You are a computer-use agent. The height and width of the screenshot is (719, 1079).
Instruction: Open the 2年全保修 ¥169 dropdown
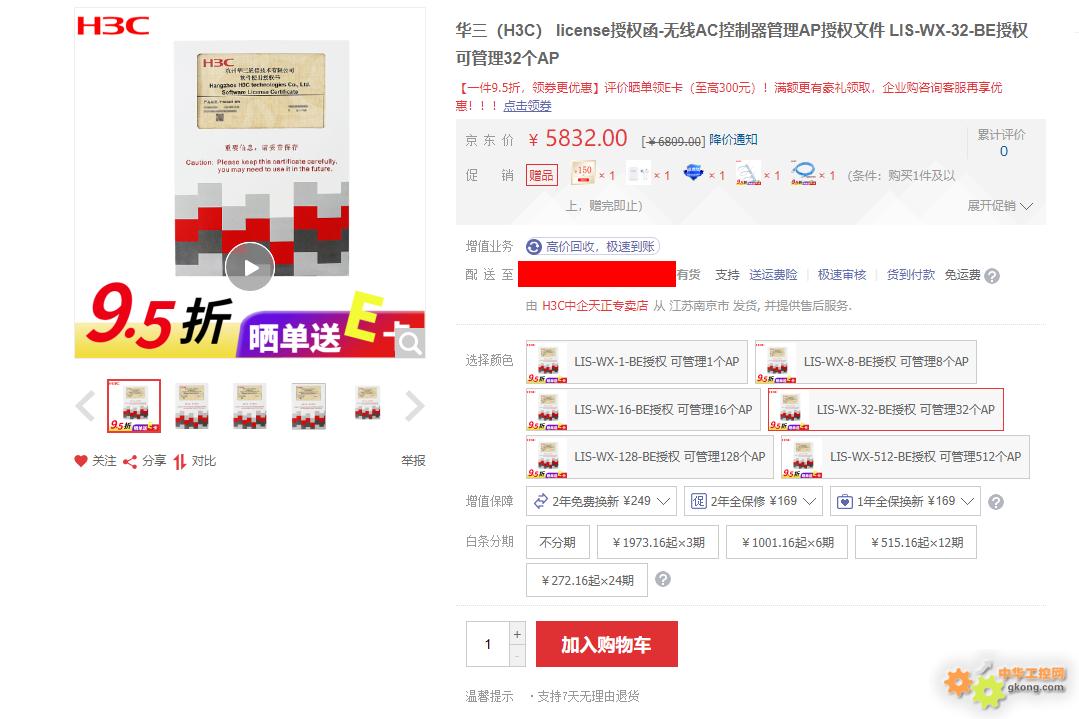(754, 501)
